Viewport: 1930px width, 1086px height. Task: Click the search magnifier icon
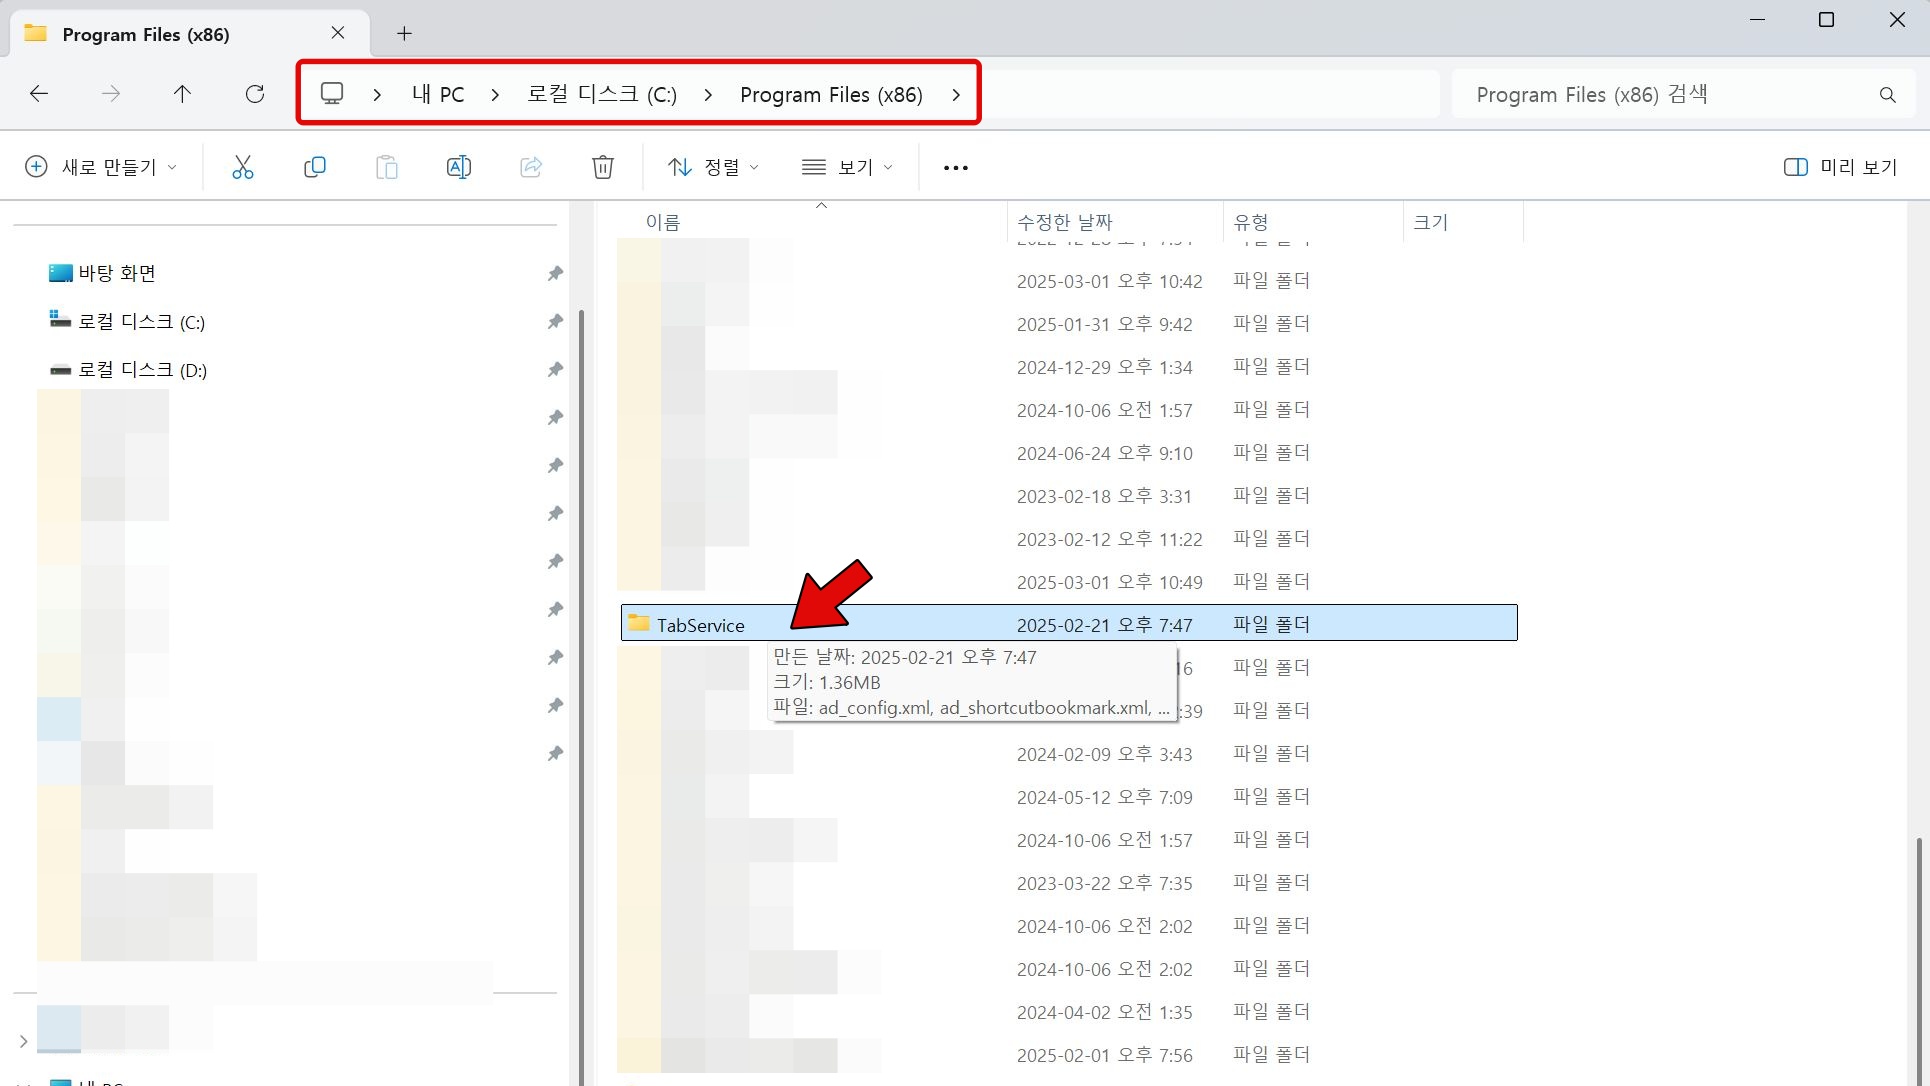1887,95
